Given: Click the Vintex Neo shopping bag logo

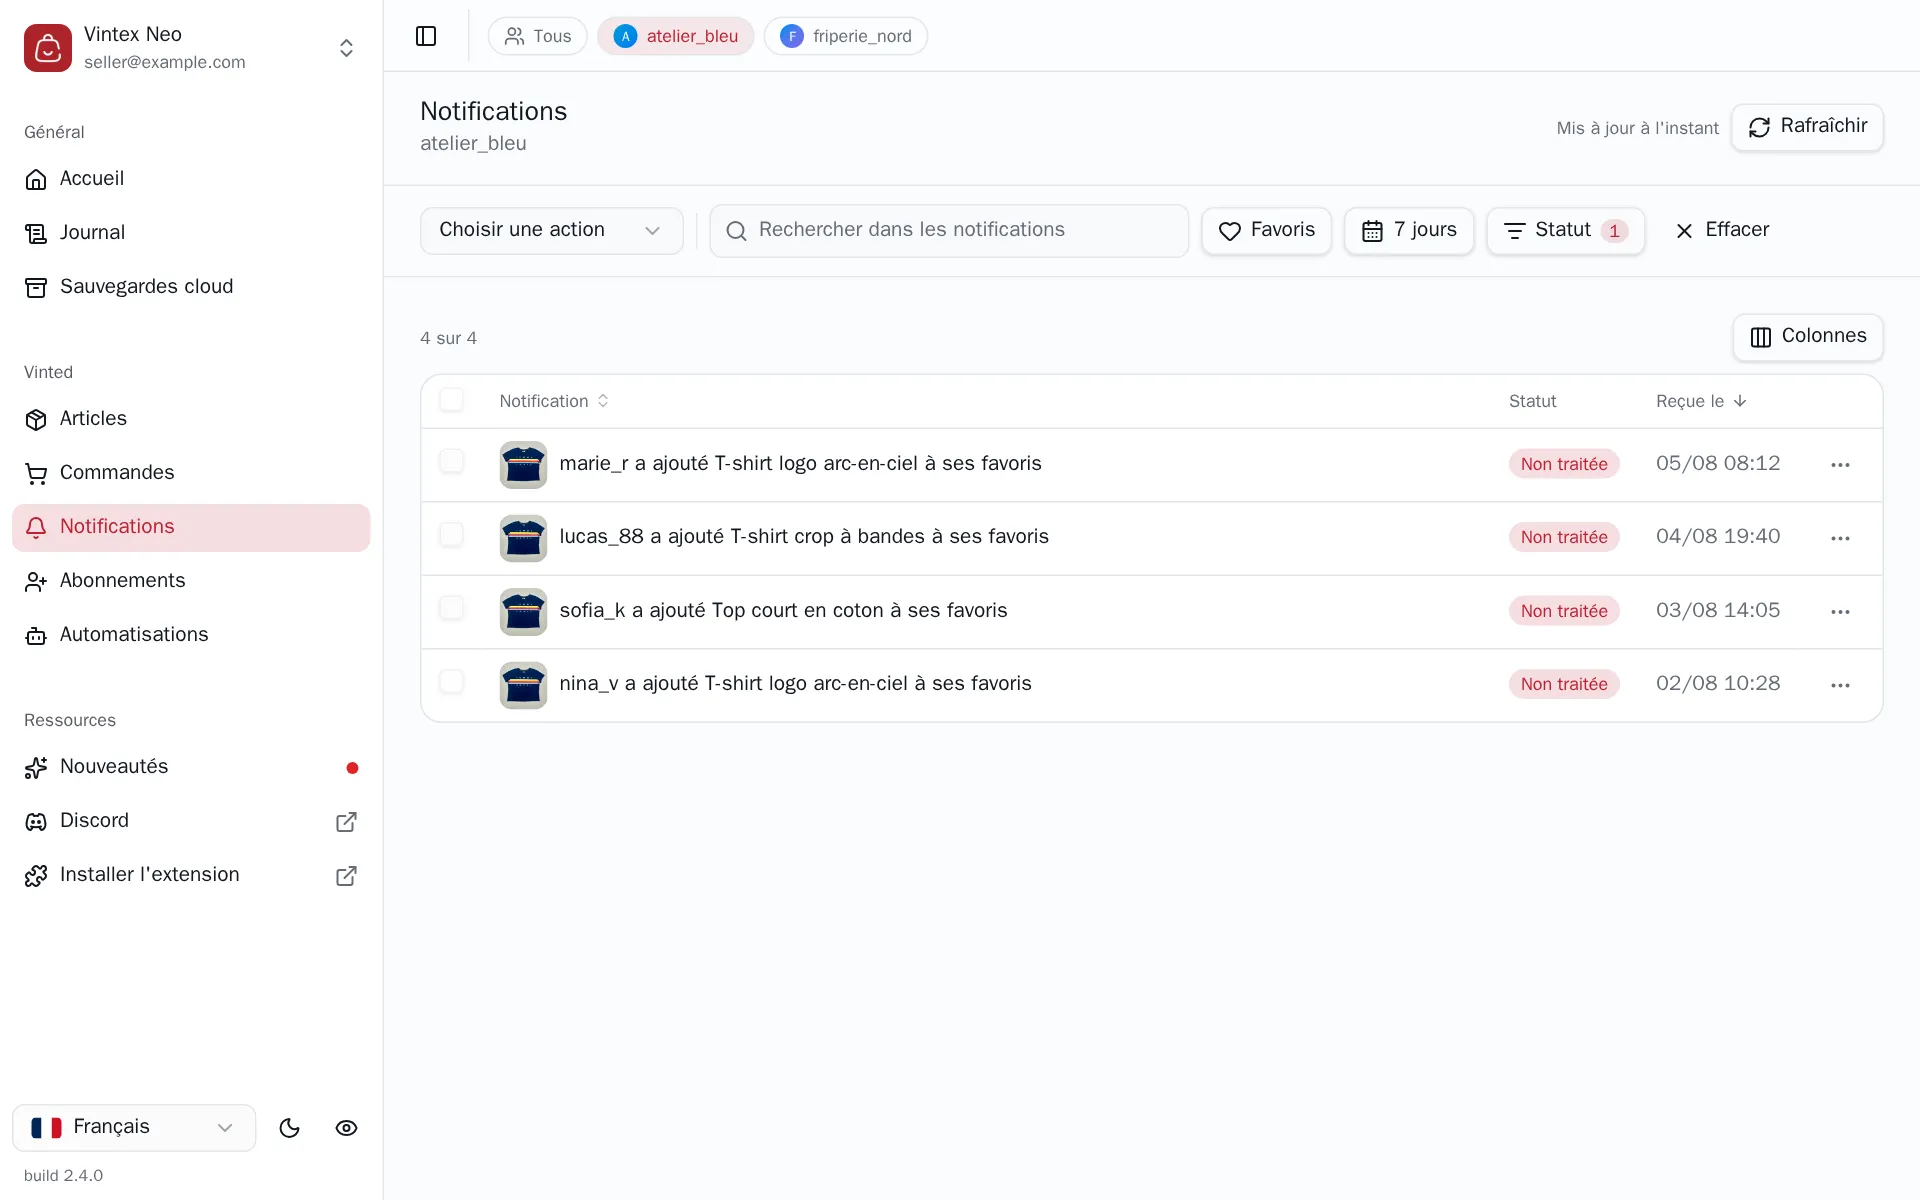Looking at the screenshot, I should [x=48, y=48].
